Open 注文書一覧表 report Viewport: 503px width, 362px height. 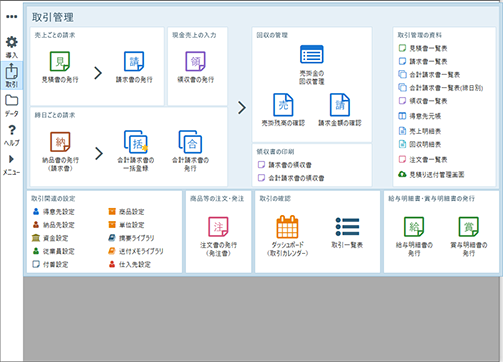click(423, 159)
